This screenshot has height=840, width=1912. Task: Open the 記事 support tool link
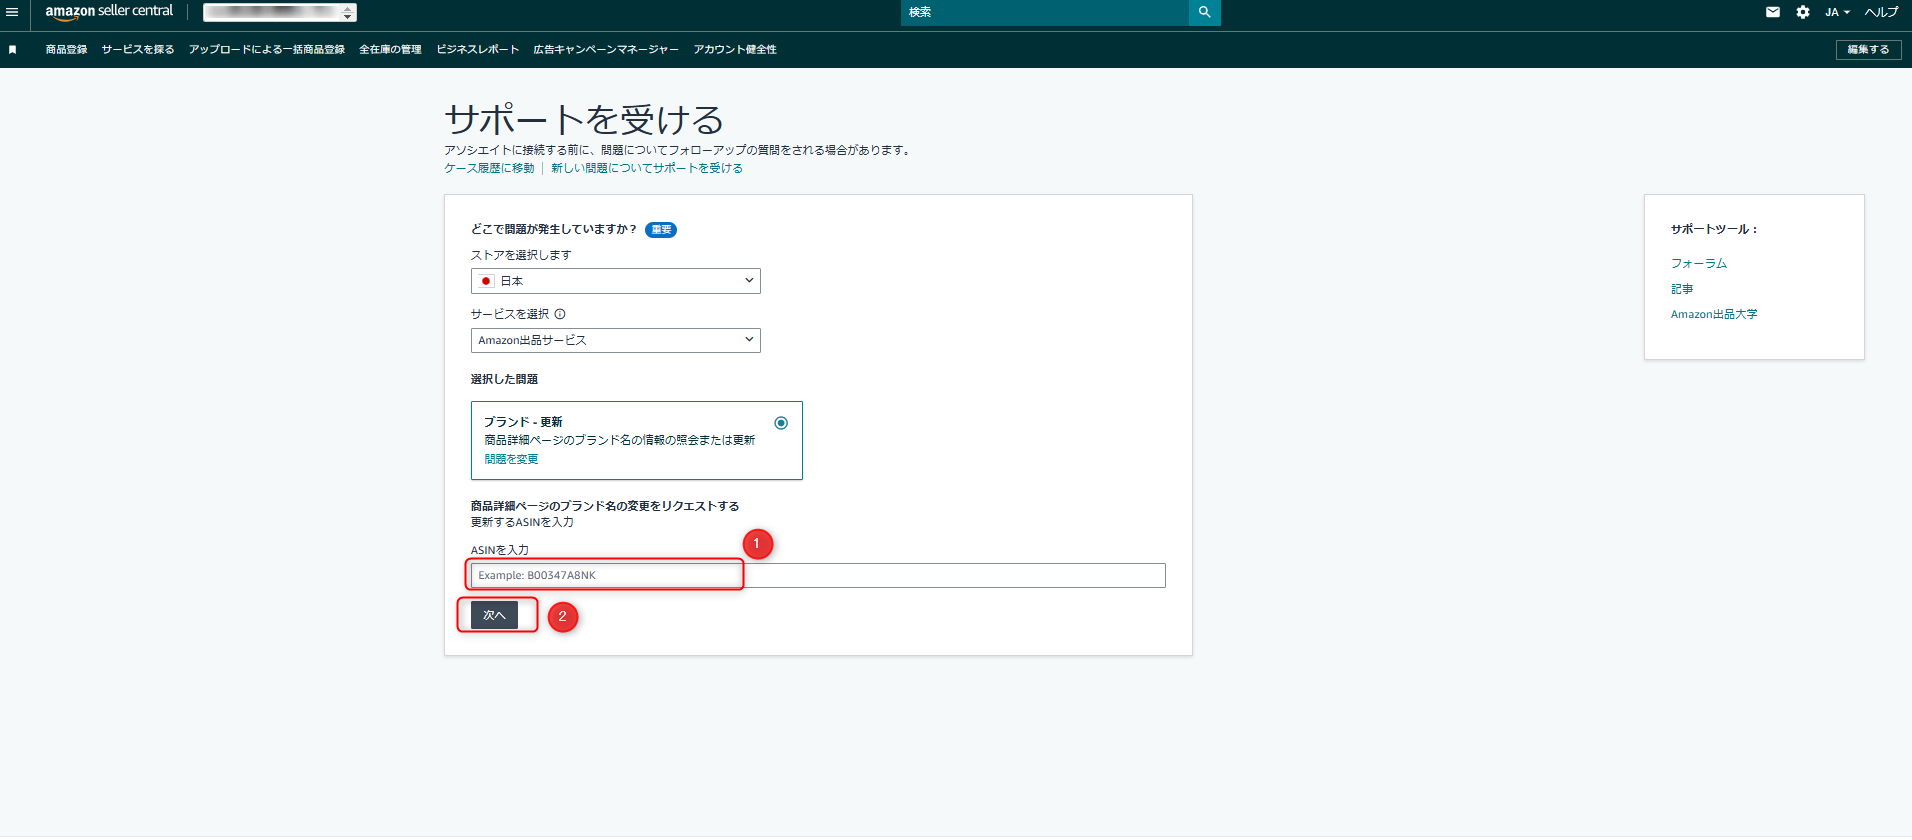1681,289
